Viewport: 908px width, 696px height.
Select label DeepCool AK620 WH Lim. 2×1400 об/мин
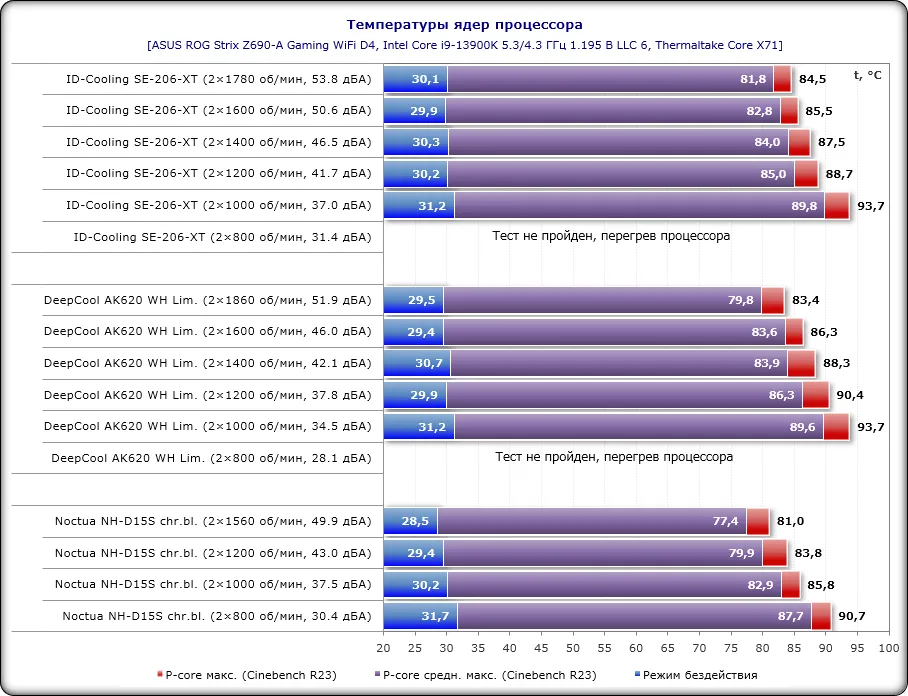pyautogui.click(x=208, y=364)
